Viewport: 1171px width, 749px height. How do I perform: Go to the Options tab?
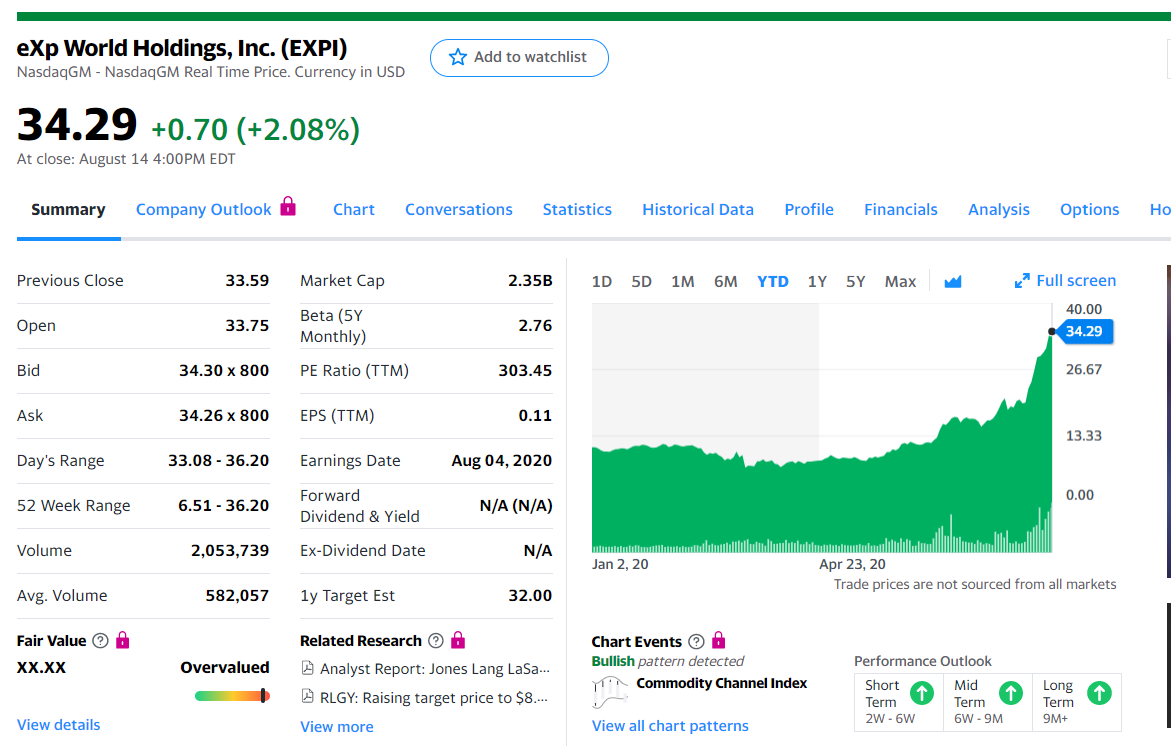pos(1090,210)
